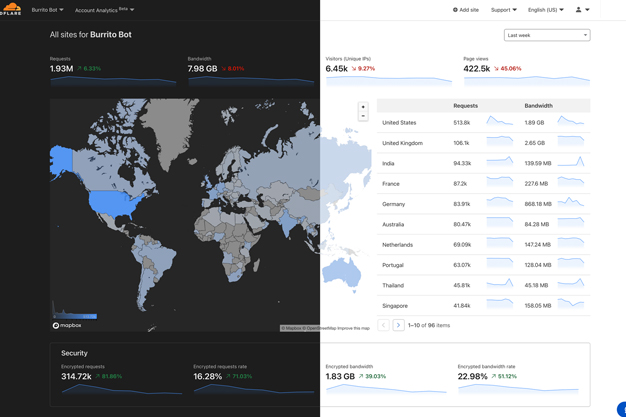
Task: Click the 1.93M Requests value
Action: pos(61,69)
